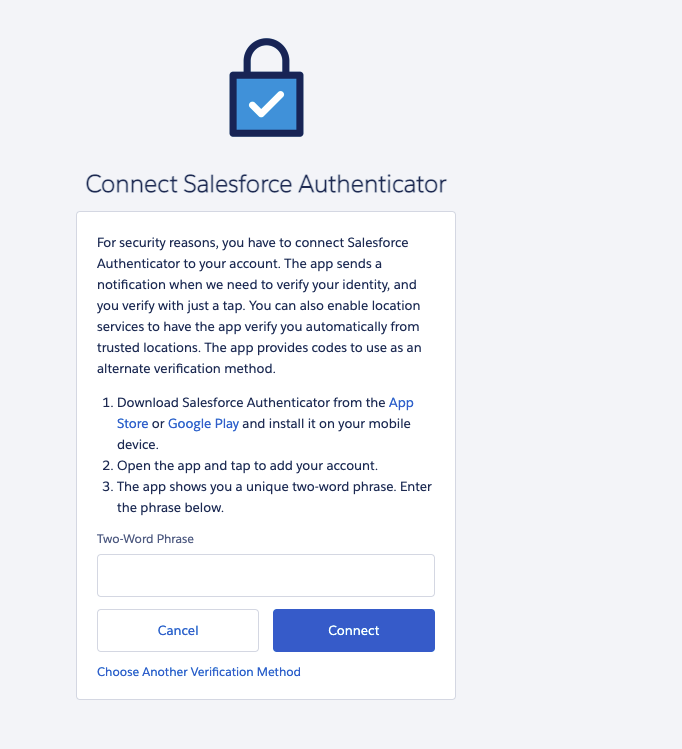
Task: Open the App Store download link
Action: click(400, 403)
